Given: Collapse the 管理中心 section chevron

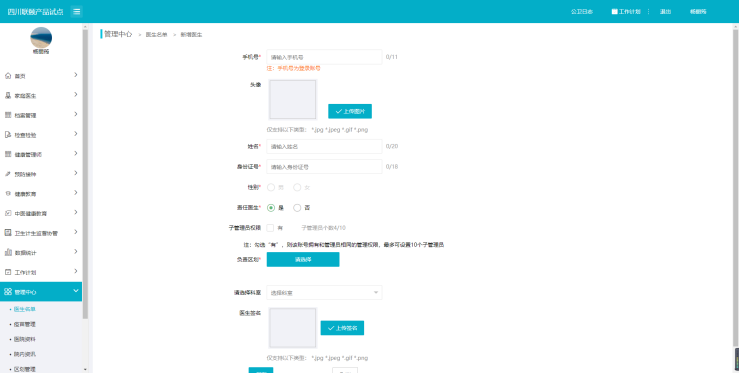Looking at the screenshot, I should click(x=76, y=291).
